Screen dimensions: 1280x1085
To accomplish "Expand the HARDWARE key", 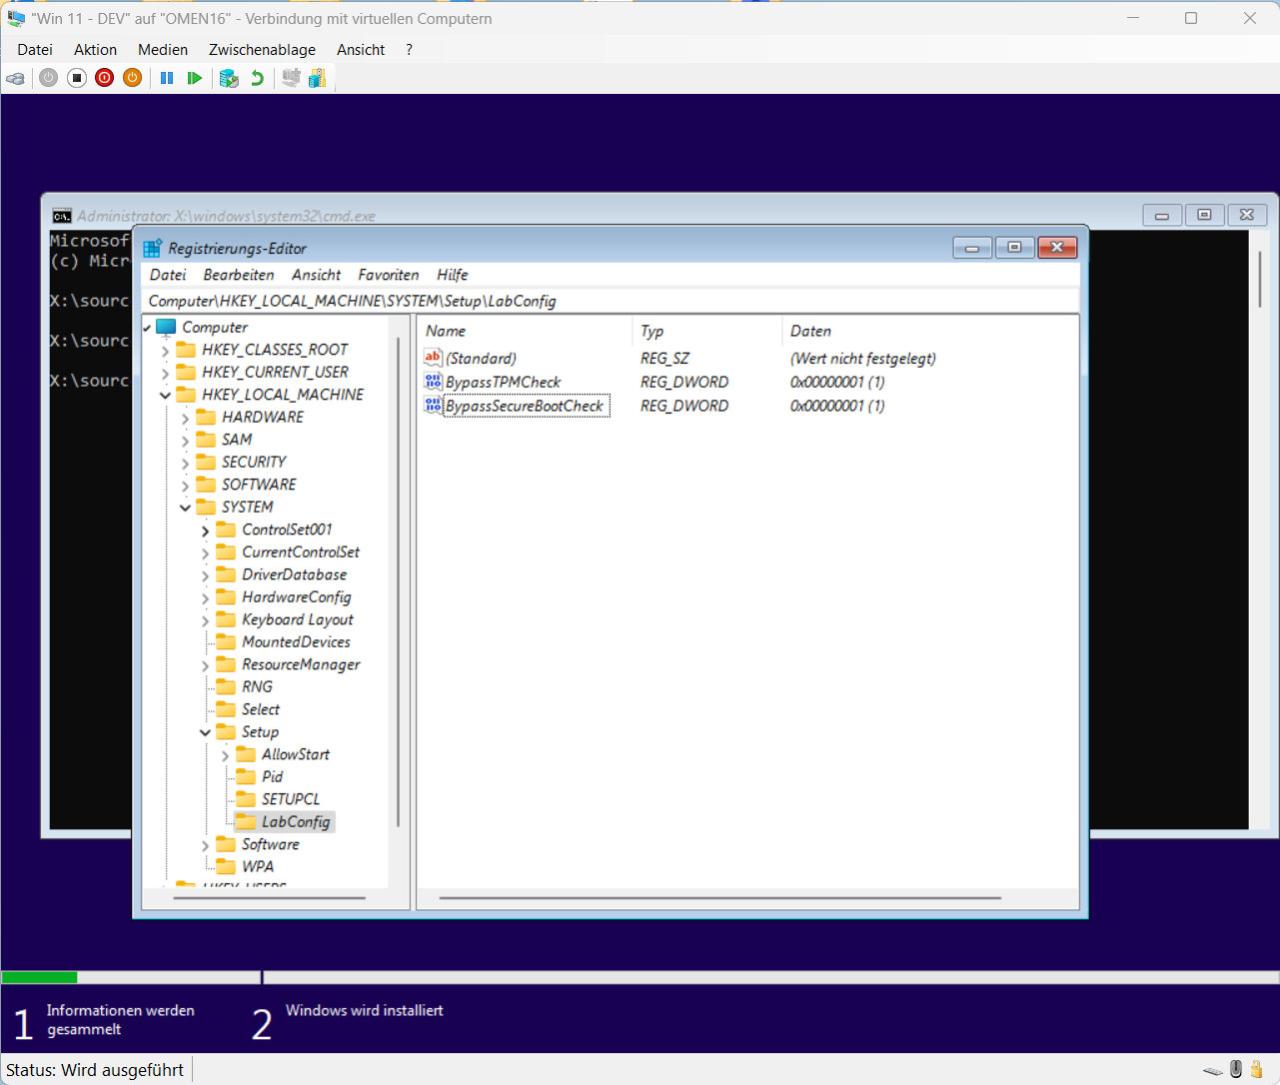I will click(x=185, y=417).
